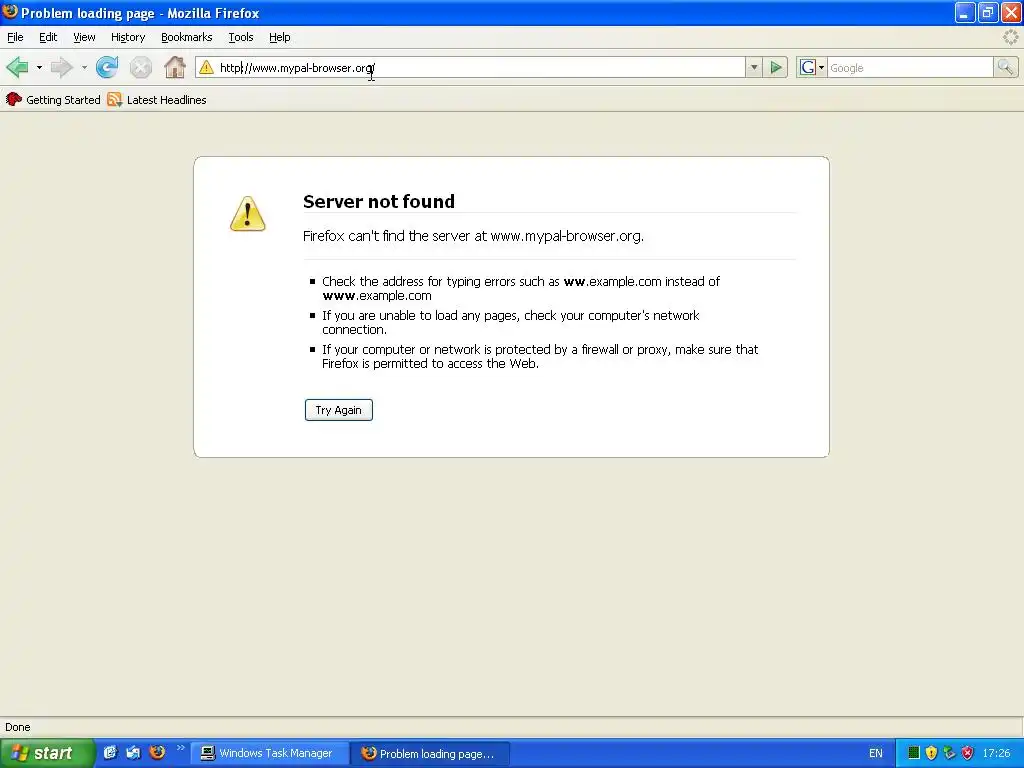Expand the Quick Launch overflow chevron
Viewport: 1024px width, 768px height.
coord(180,748)
